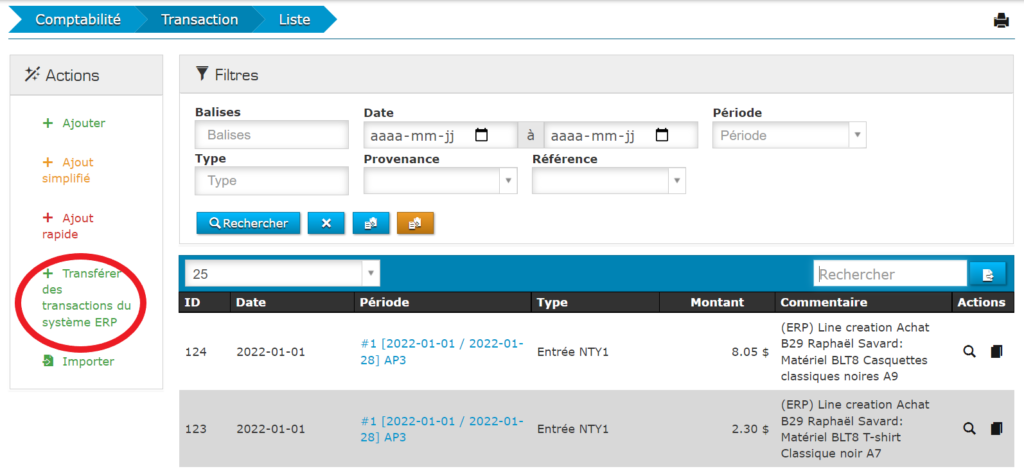Viewport: 1024px width, 469px height.
Task: Open the calendar picker of the start date
Action: pyautogui.click(x=481, y=135)
